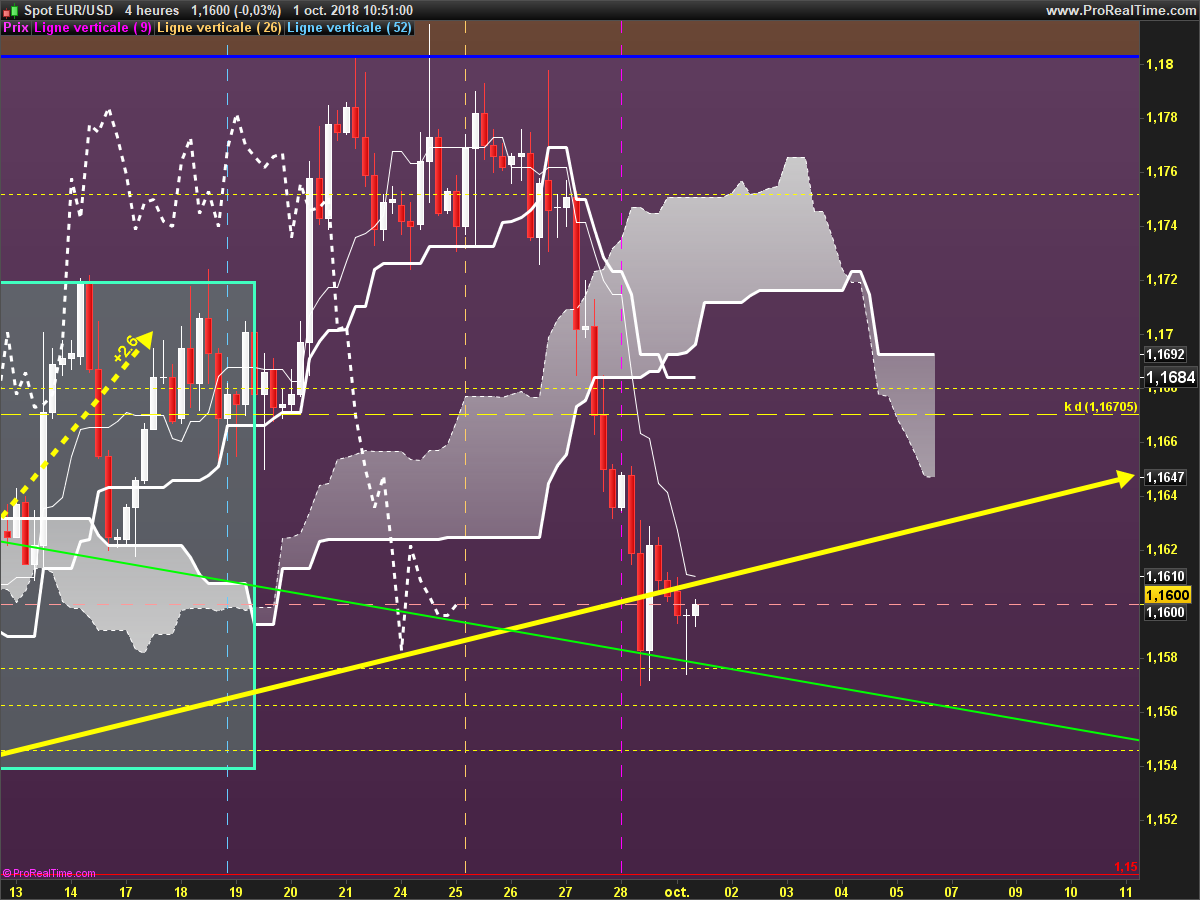This screenshot has height=900, width=1200.
Task: Select the Ligne verticale (26) label
Action: (220, 28)
